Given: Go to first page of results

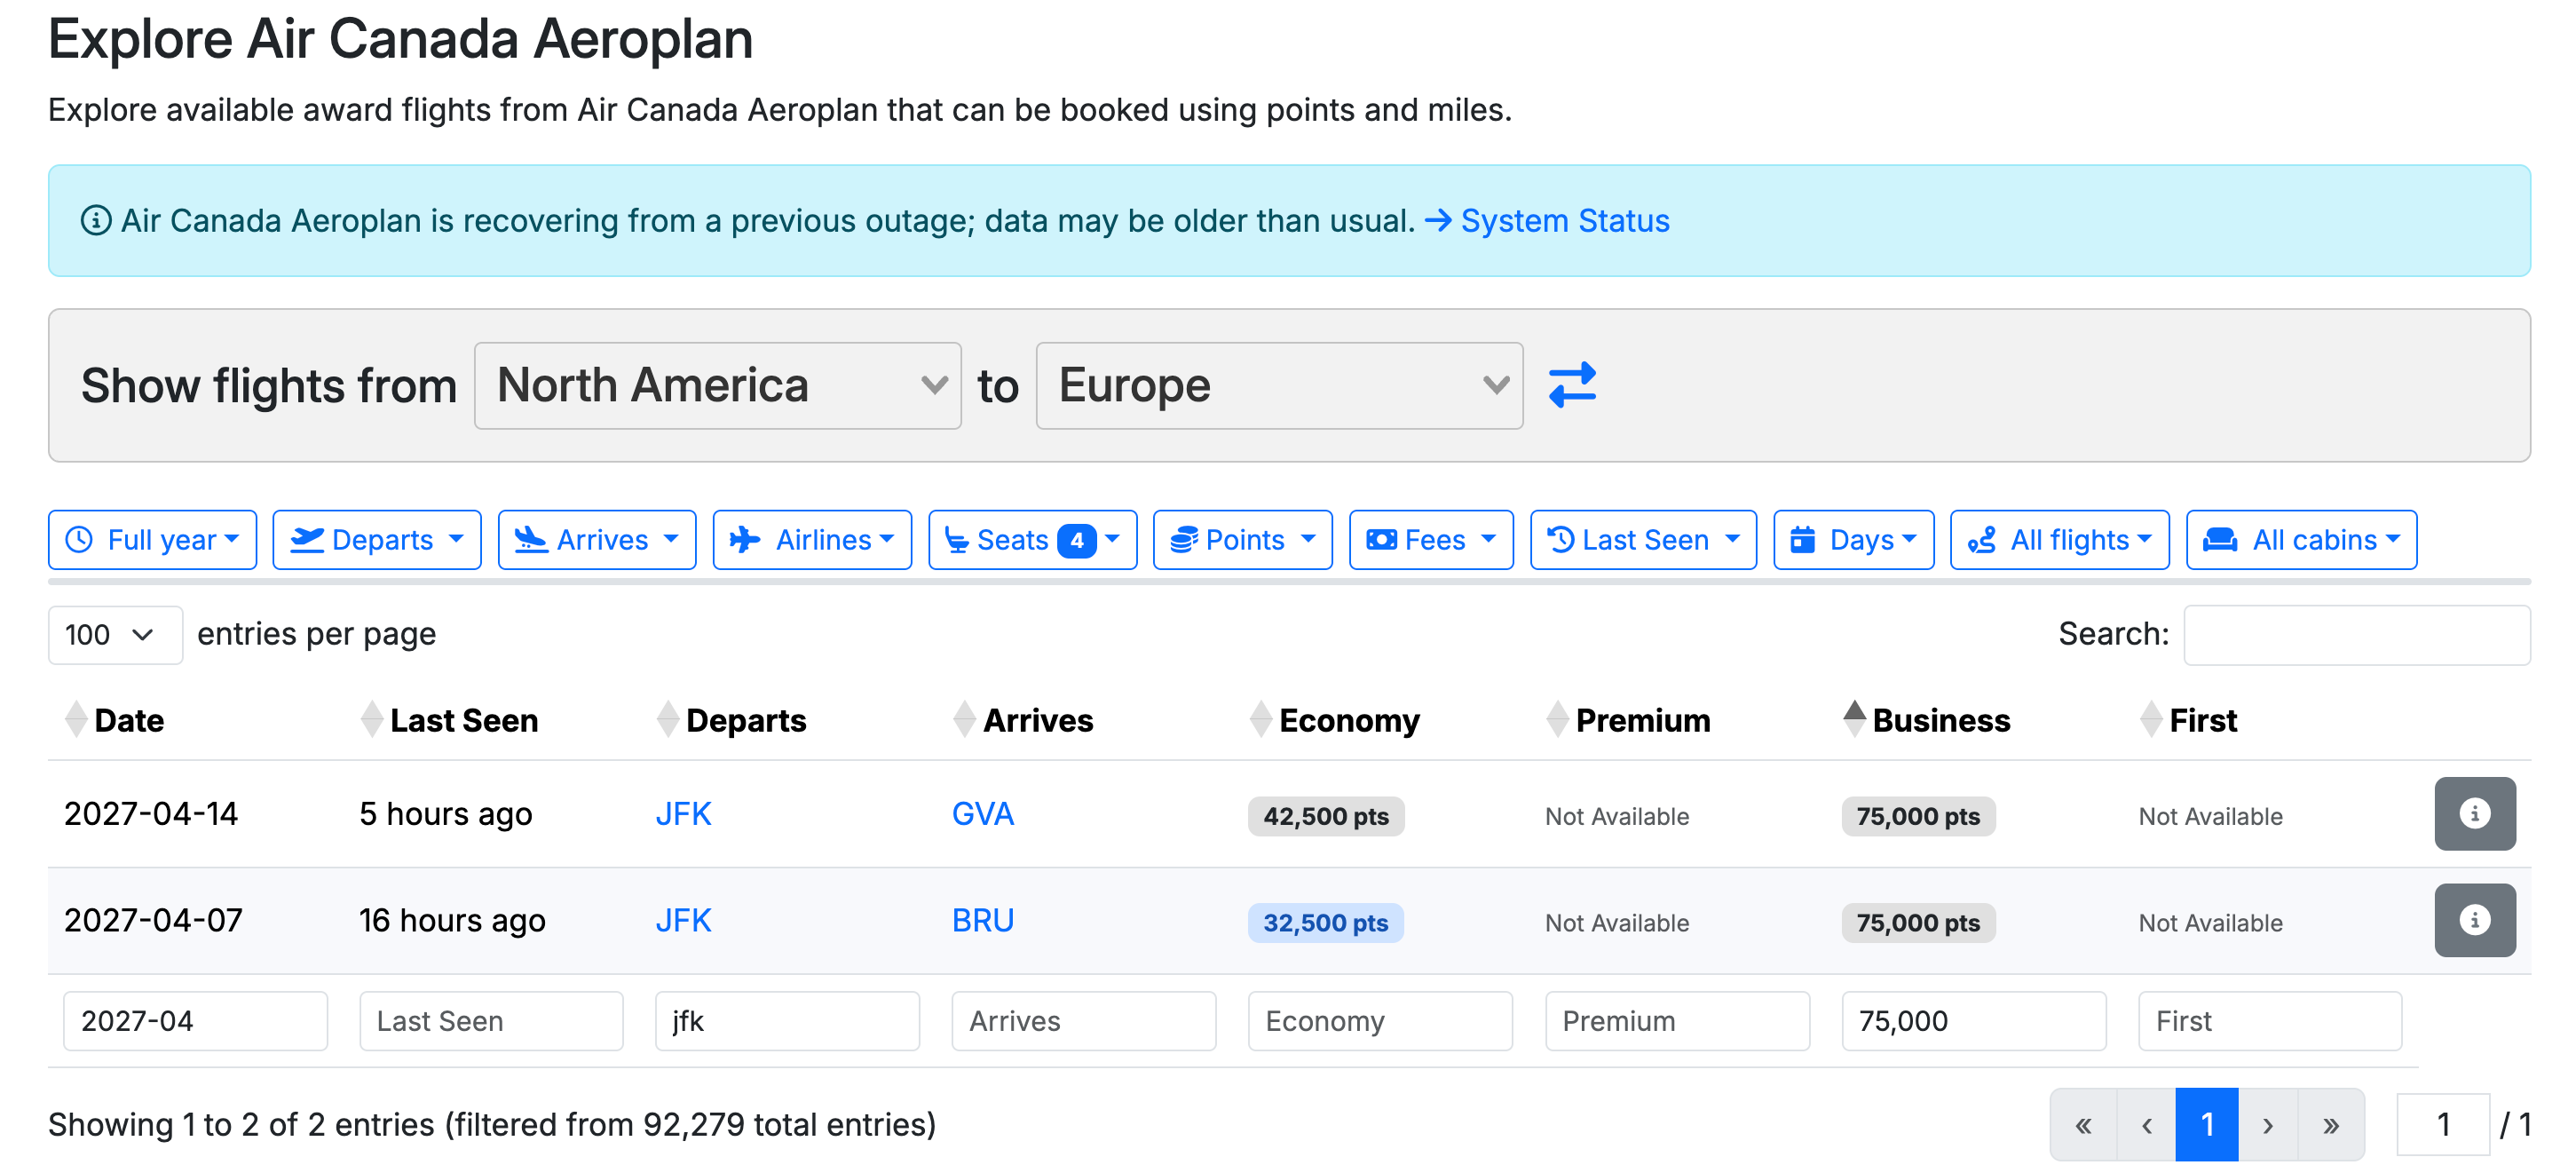Looking at the screenshot, I should click(2083, 1125).
